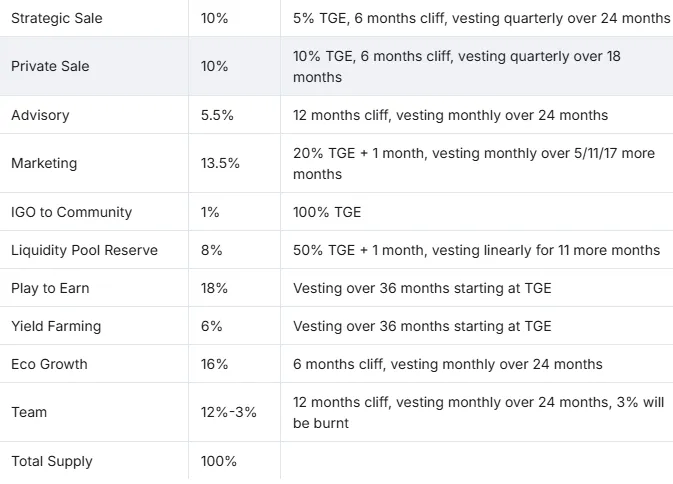Click the Eco Growth vesting schedule text
Screen dimensions: 673x484
coord(447,364)
